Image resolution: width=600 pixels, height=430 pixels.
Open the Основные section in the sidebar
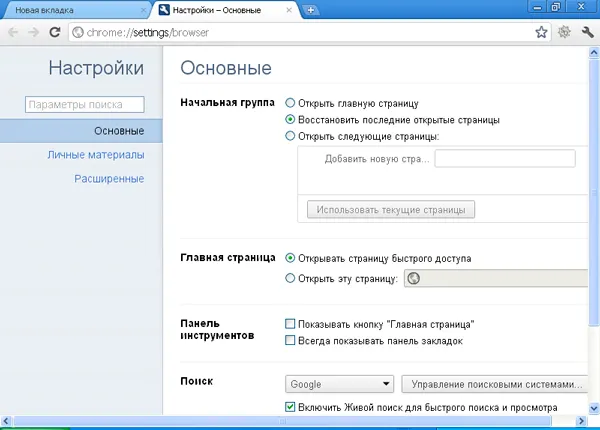(81, 131)
